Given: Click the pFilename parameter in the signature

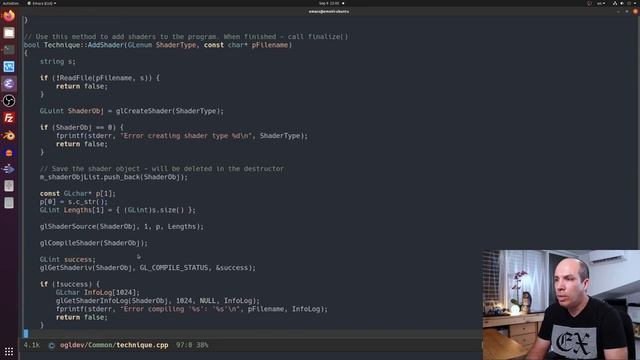Looking at the screenshot, I should point(270,45).
